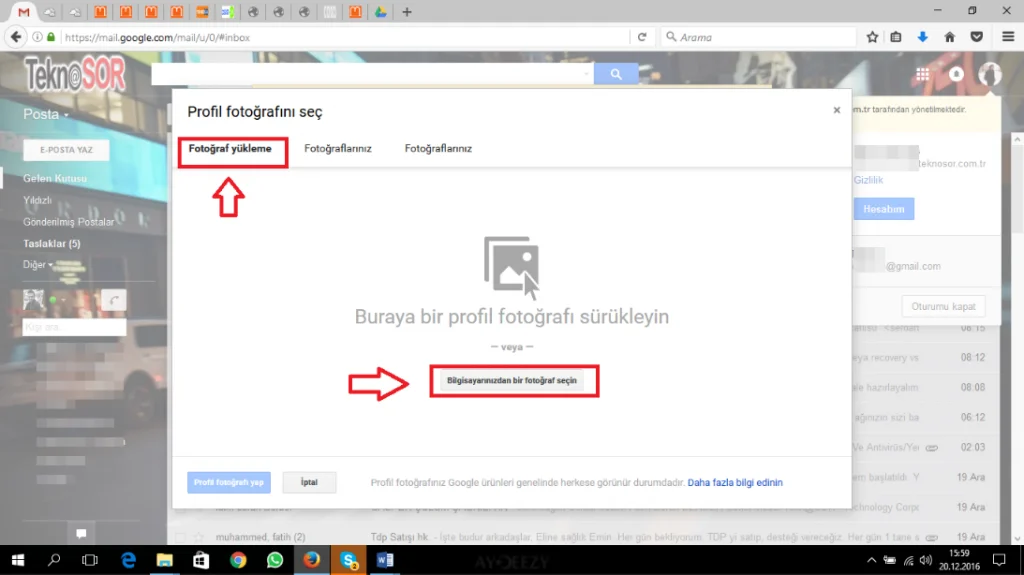Click Bilgisayarınızdan bir fotoğraf seçin button
Image resolution: width=1024 pixels, height=575 pixels.
pos(511,381)
